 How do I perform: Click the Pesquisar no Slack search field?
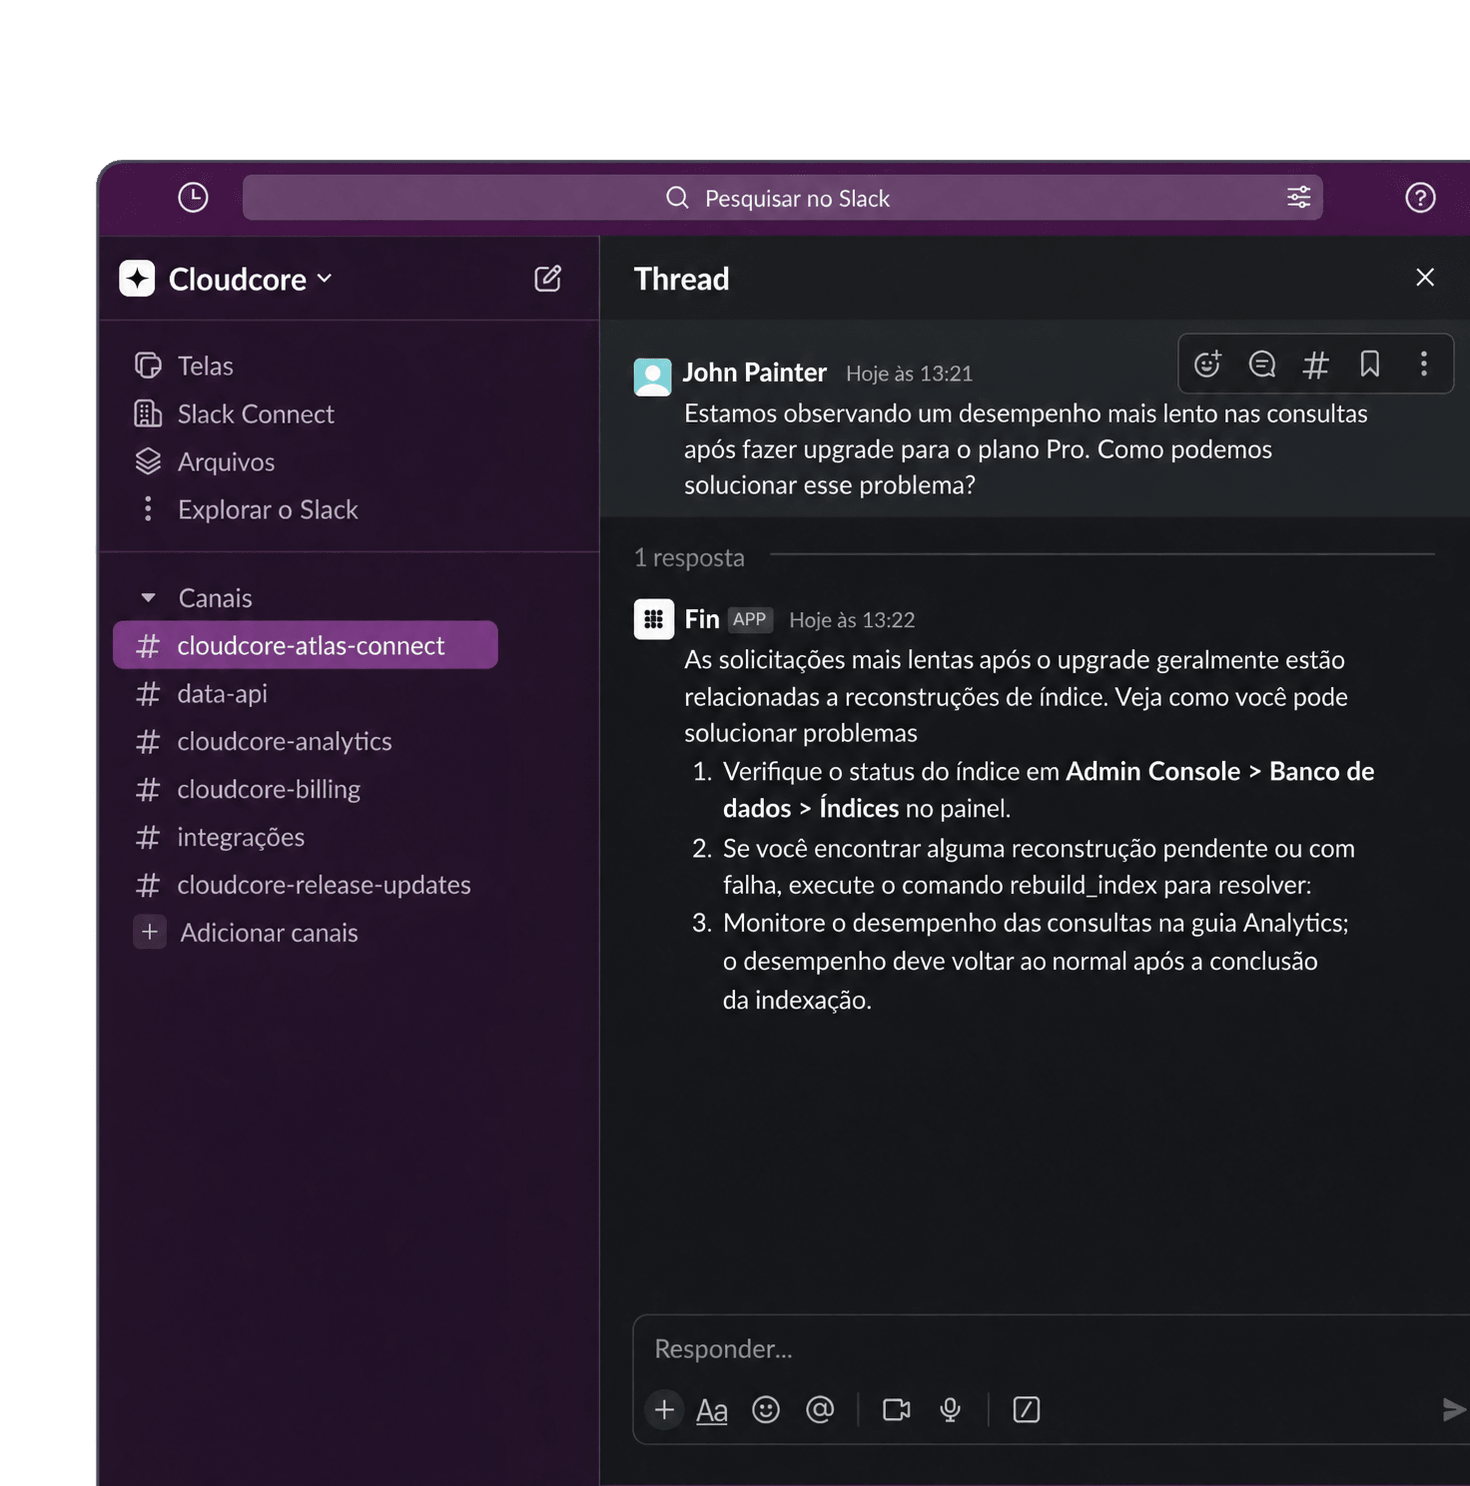tap(782, 197)
